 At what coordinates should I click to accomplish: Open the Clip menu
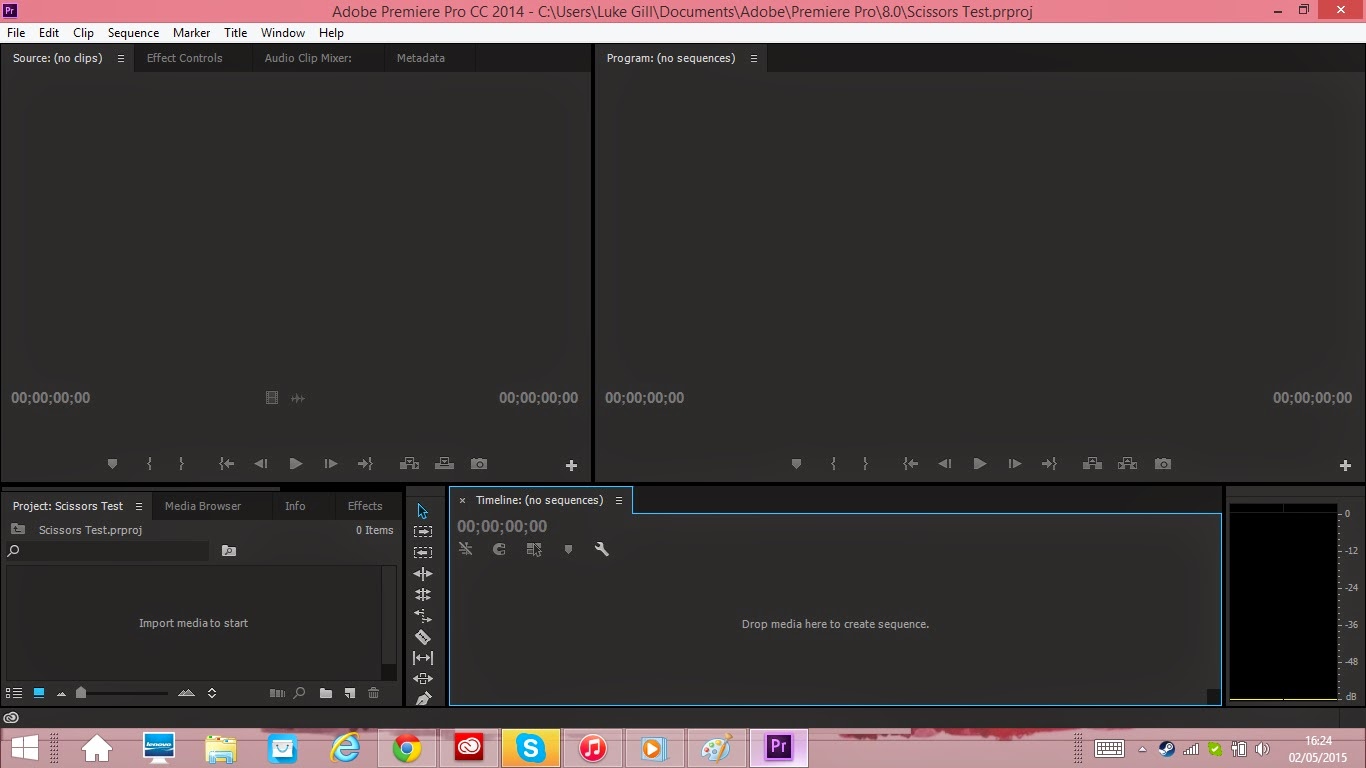83,33
